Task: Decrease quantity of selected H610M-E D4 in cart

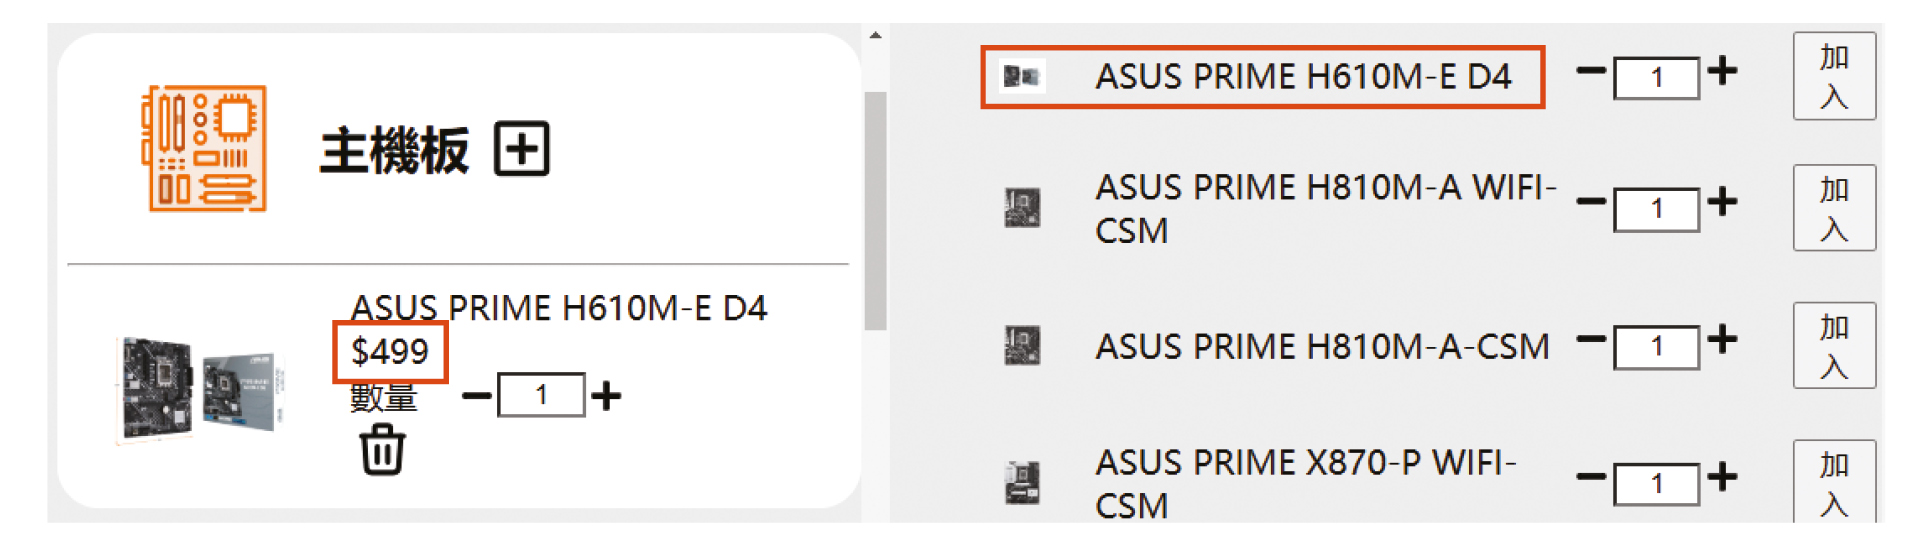Action: (x=477, y=396)
